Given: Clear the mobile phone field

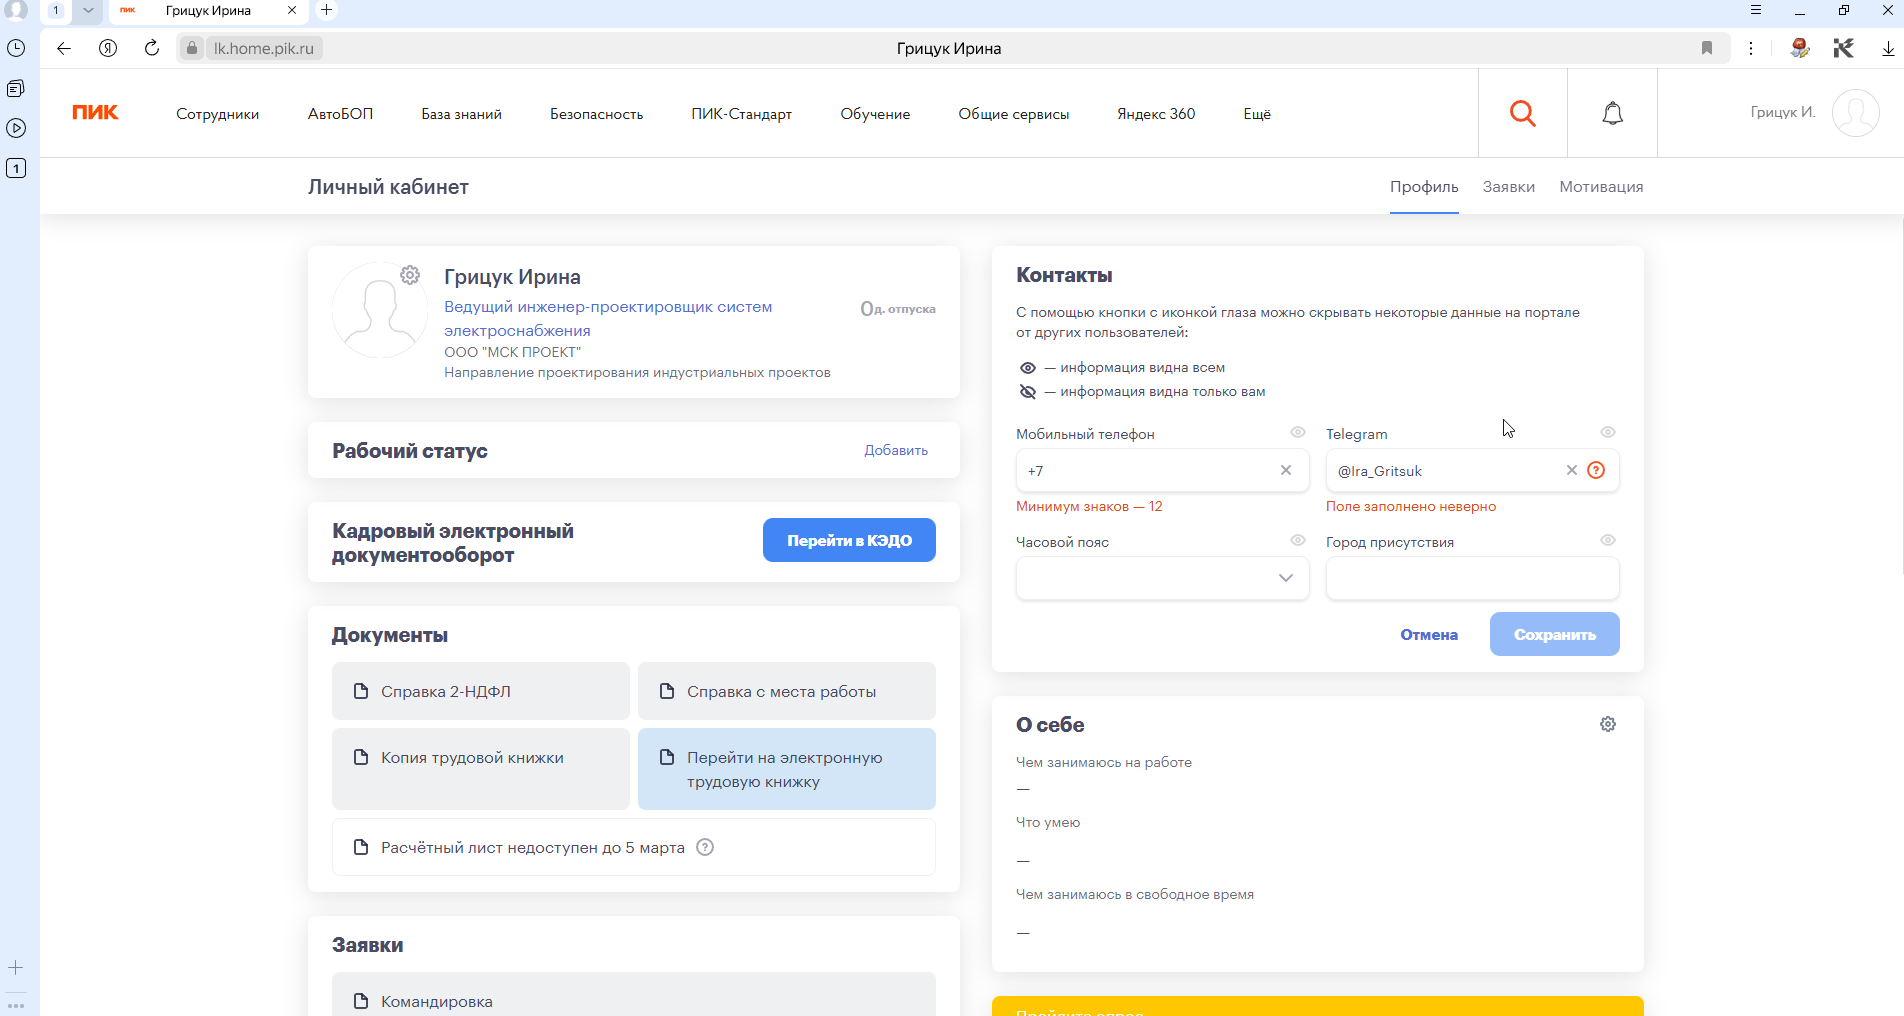Looking at the screenshot, I should tap(1286, 470).
